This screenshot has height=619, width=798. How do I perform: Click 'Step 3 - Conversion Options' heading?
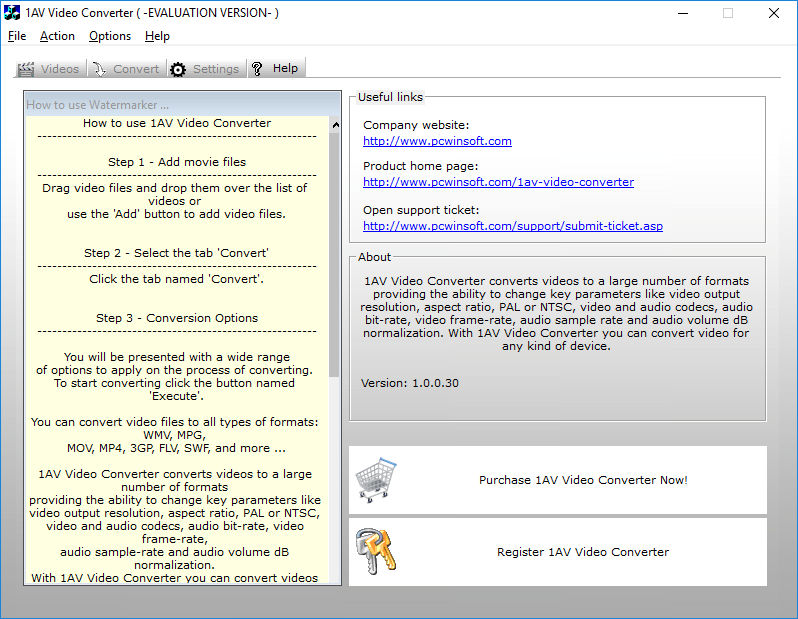pyautogui.click(x=177, y=318)
